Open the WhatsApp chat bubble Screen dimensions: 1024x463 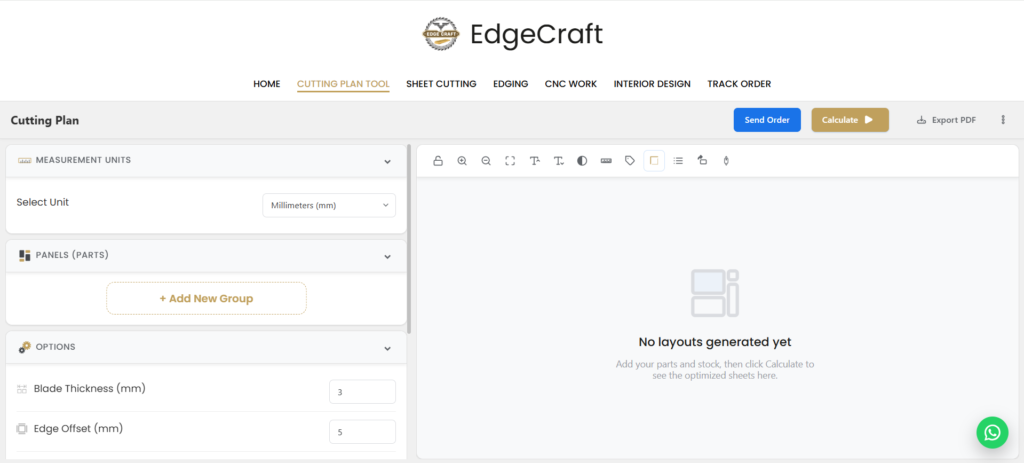993,432
